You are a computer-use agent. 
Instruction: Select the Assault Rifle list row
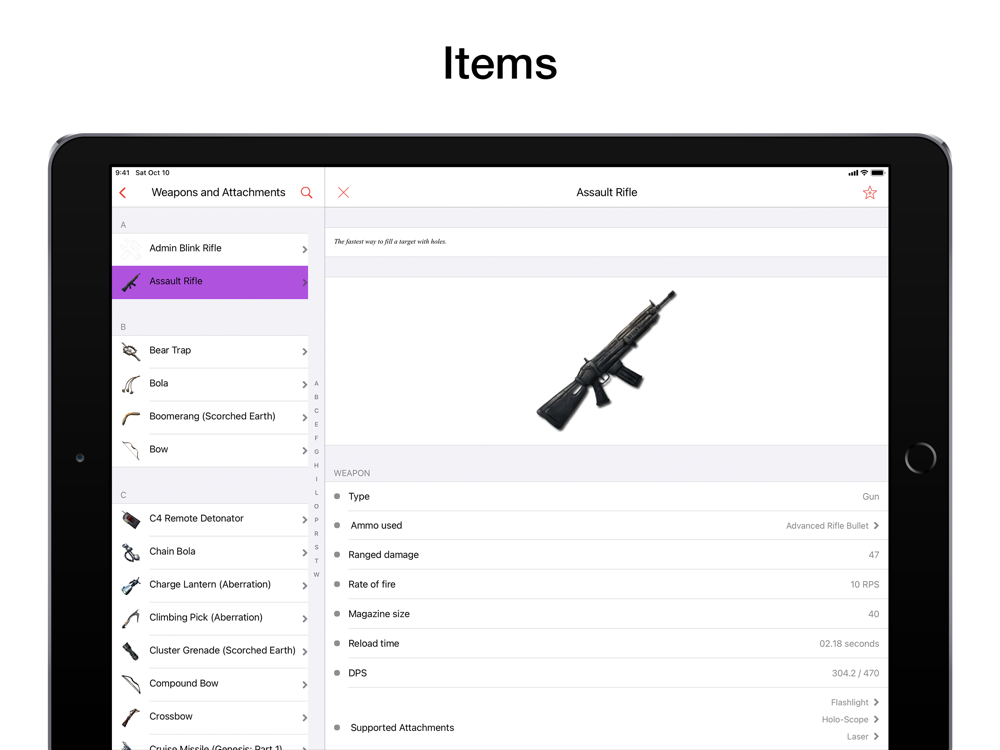pyautogui.click(x=210, y=282)
